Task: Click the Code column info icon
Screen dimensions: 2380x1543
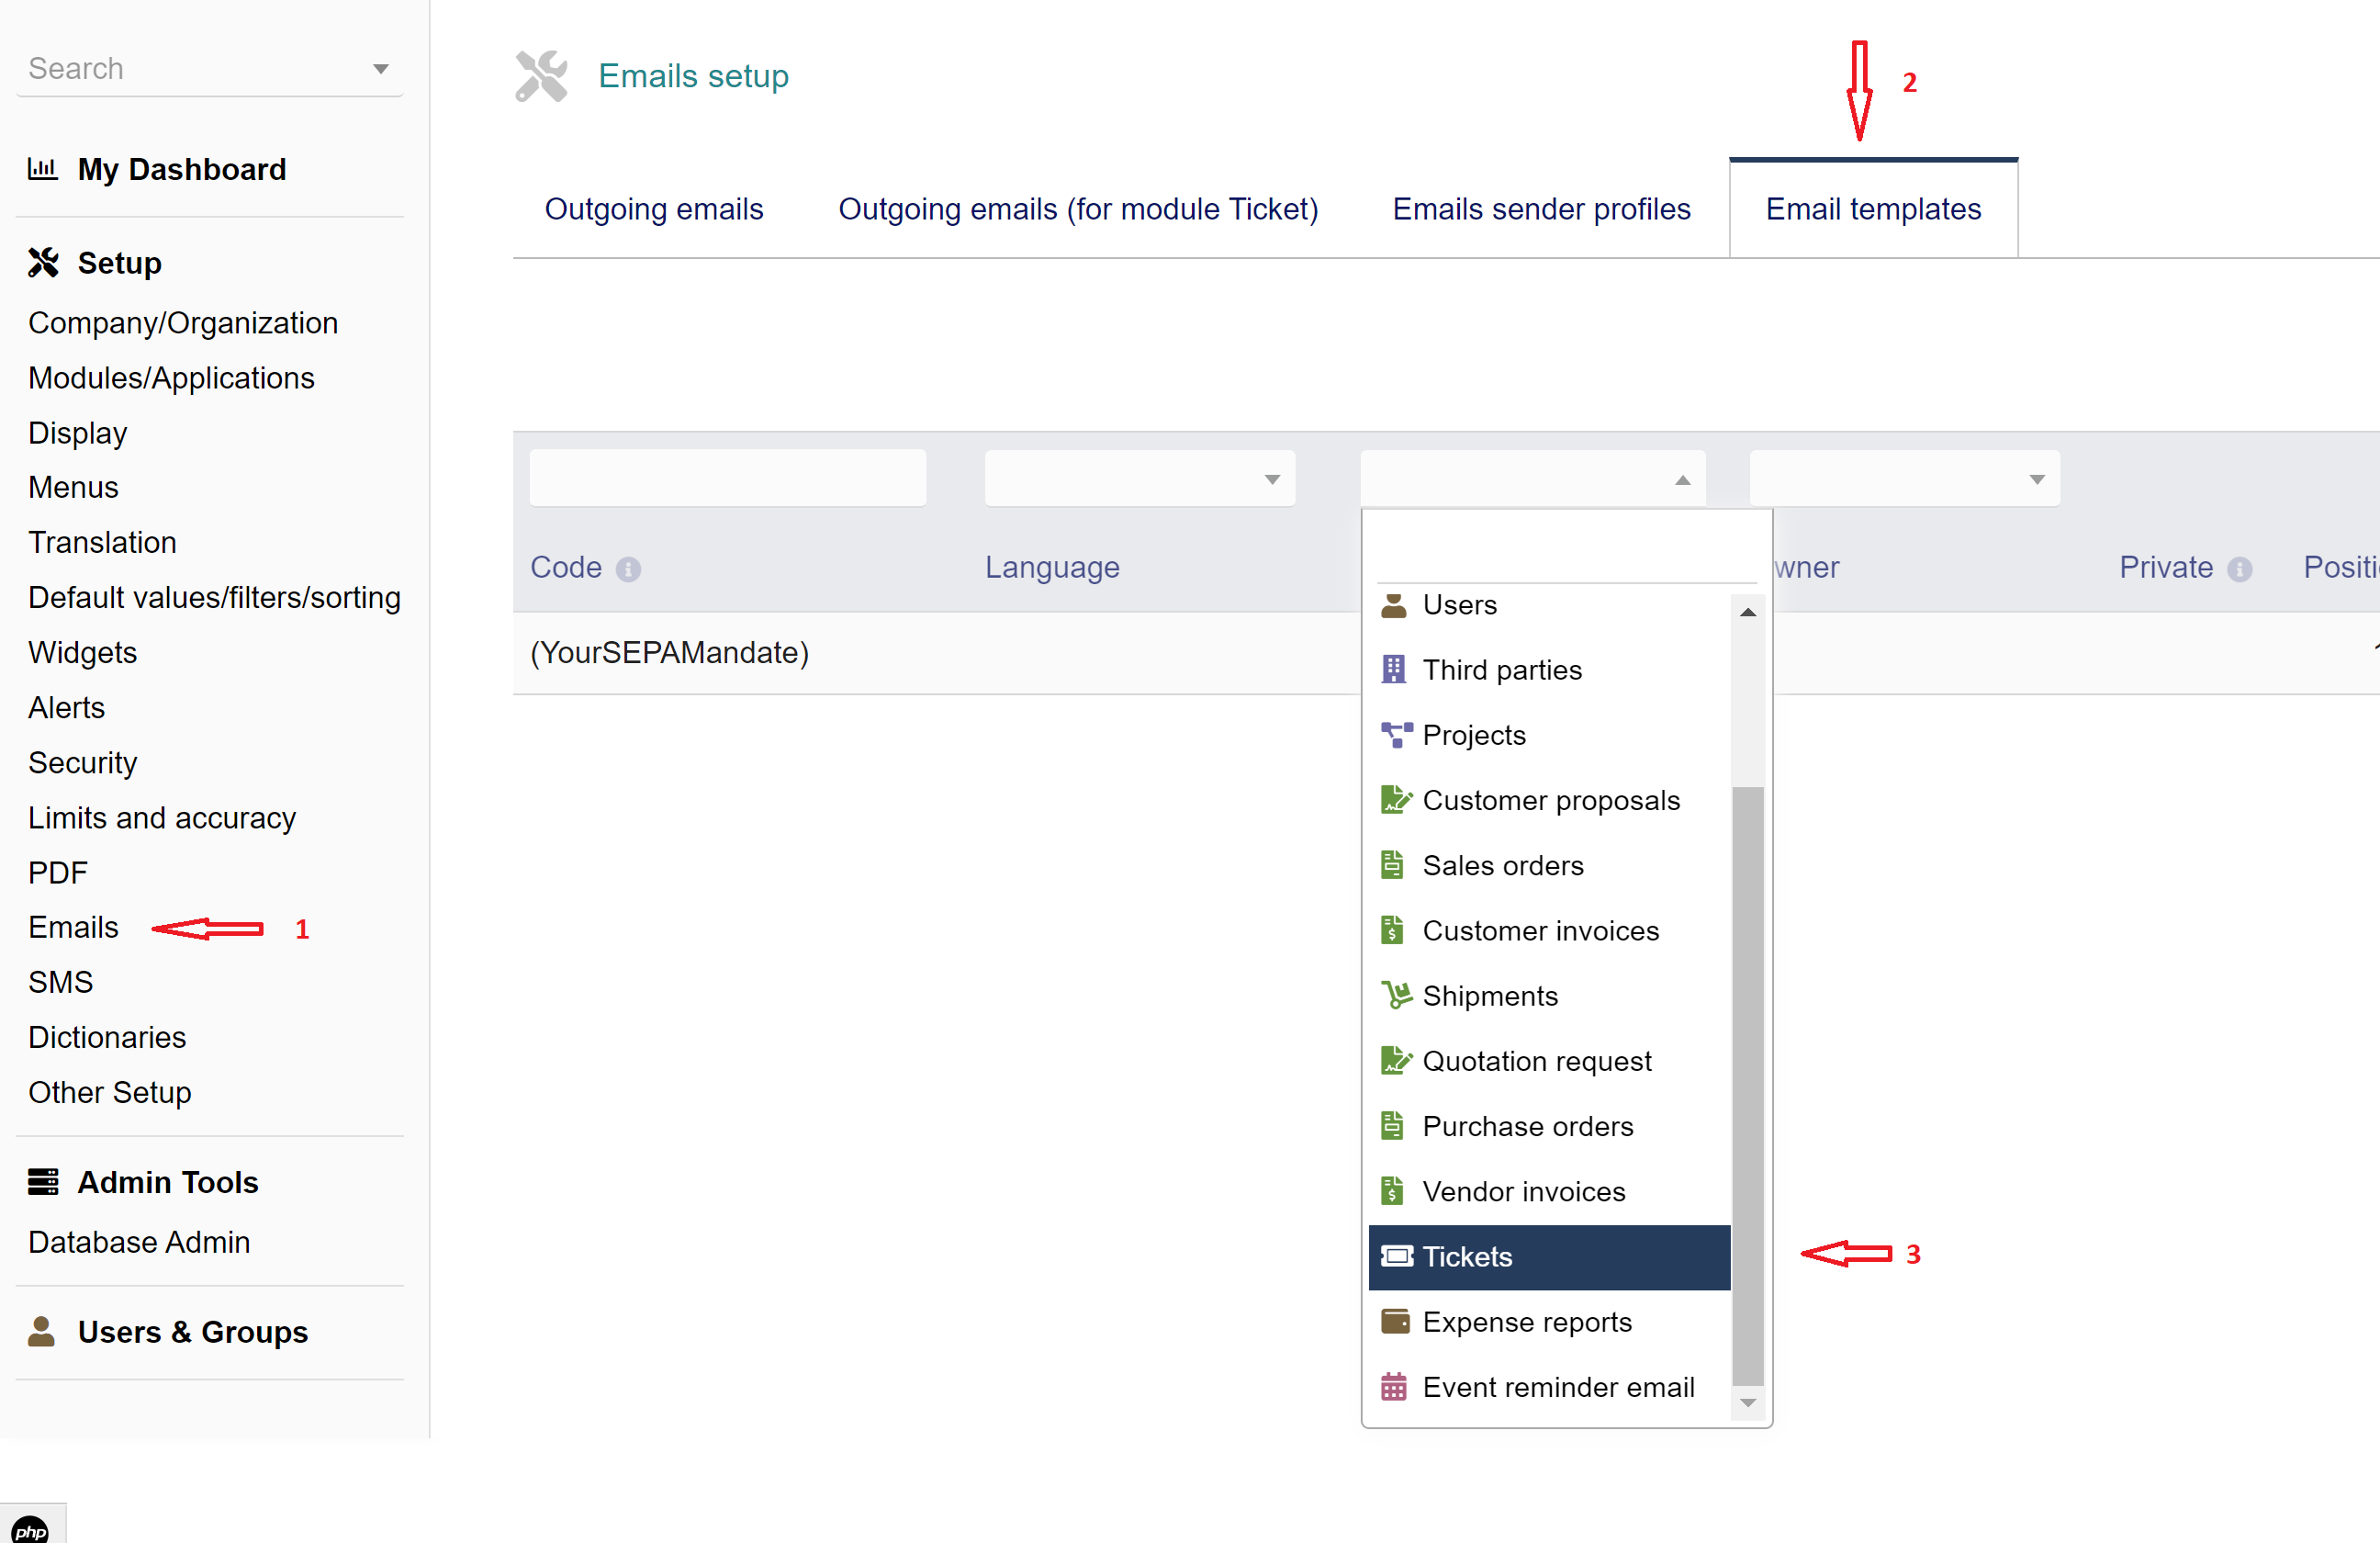Action: 628,569
